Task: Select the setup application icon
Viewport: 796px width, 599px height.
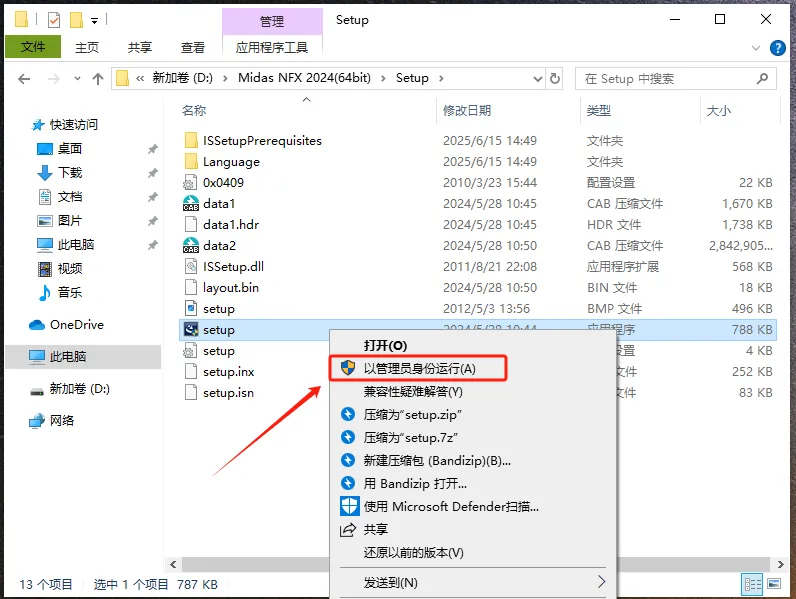Action: (191, 330)
